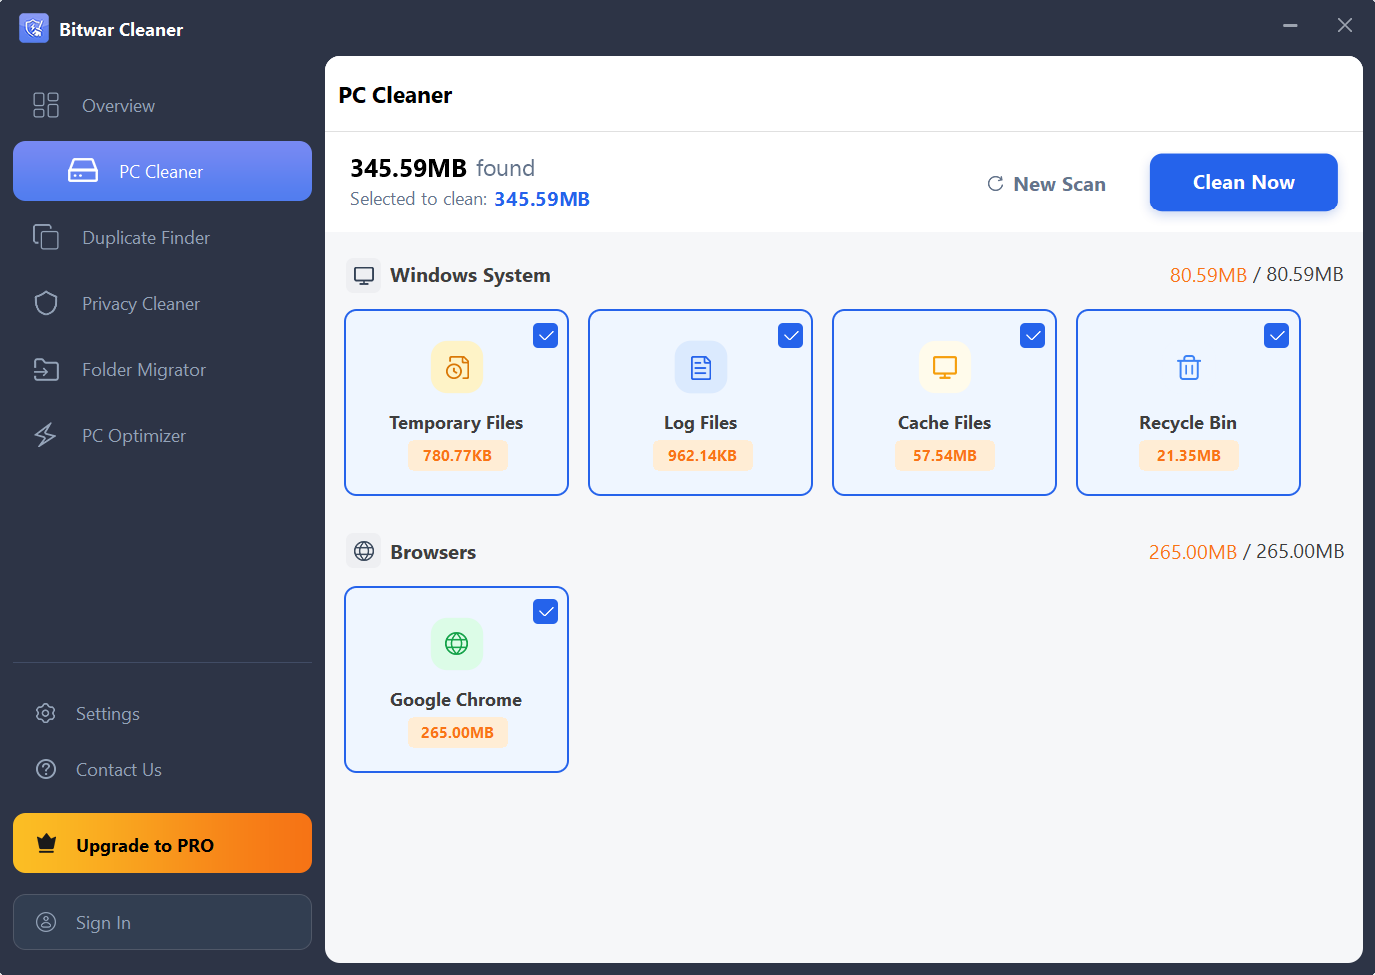Screen dimensions: 1375x975
Task: Click the New Scan refresh arrow icon
Action: (995, 184)
